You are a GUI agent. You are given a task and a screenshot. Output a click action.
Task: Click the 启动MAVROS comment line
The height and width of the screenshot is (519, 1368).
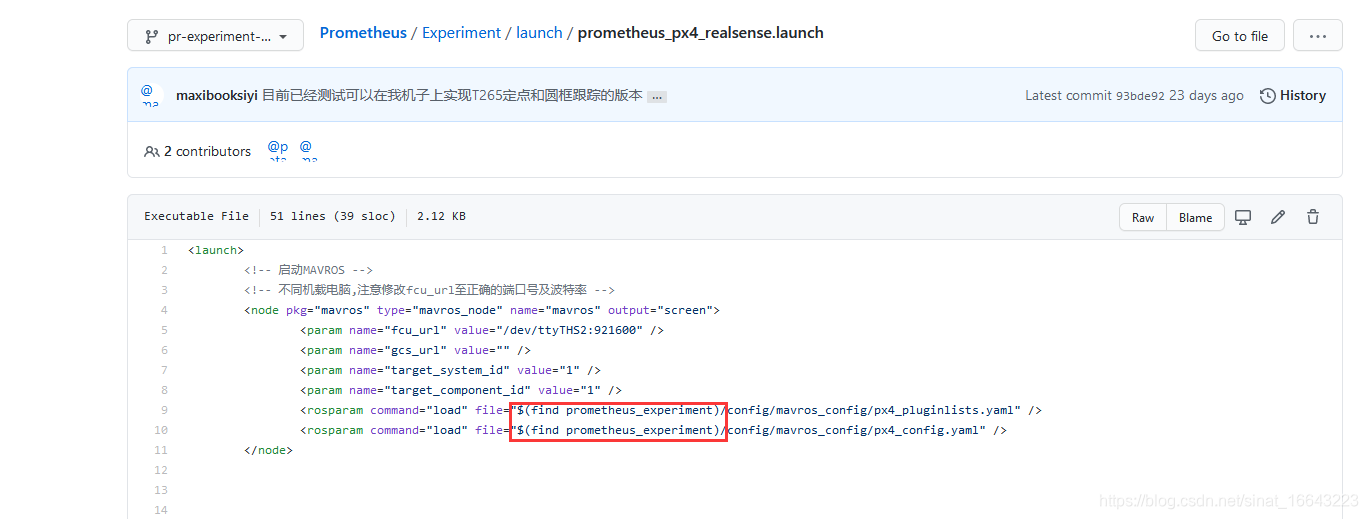pyautogui.click(x=308, y=270)
